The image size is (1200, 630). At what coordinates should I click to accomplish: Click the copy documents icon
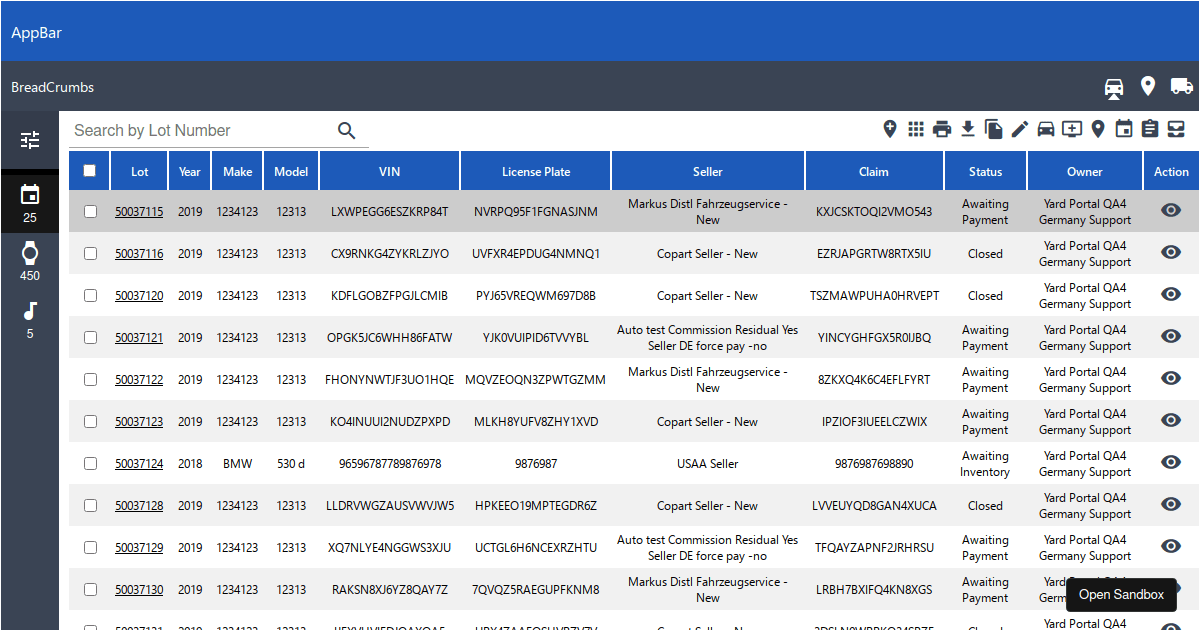pyautogui.click(x=994, y=130)
